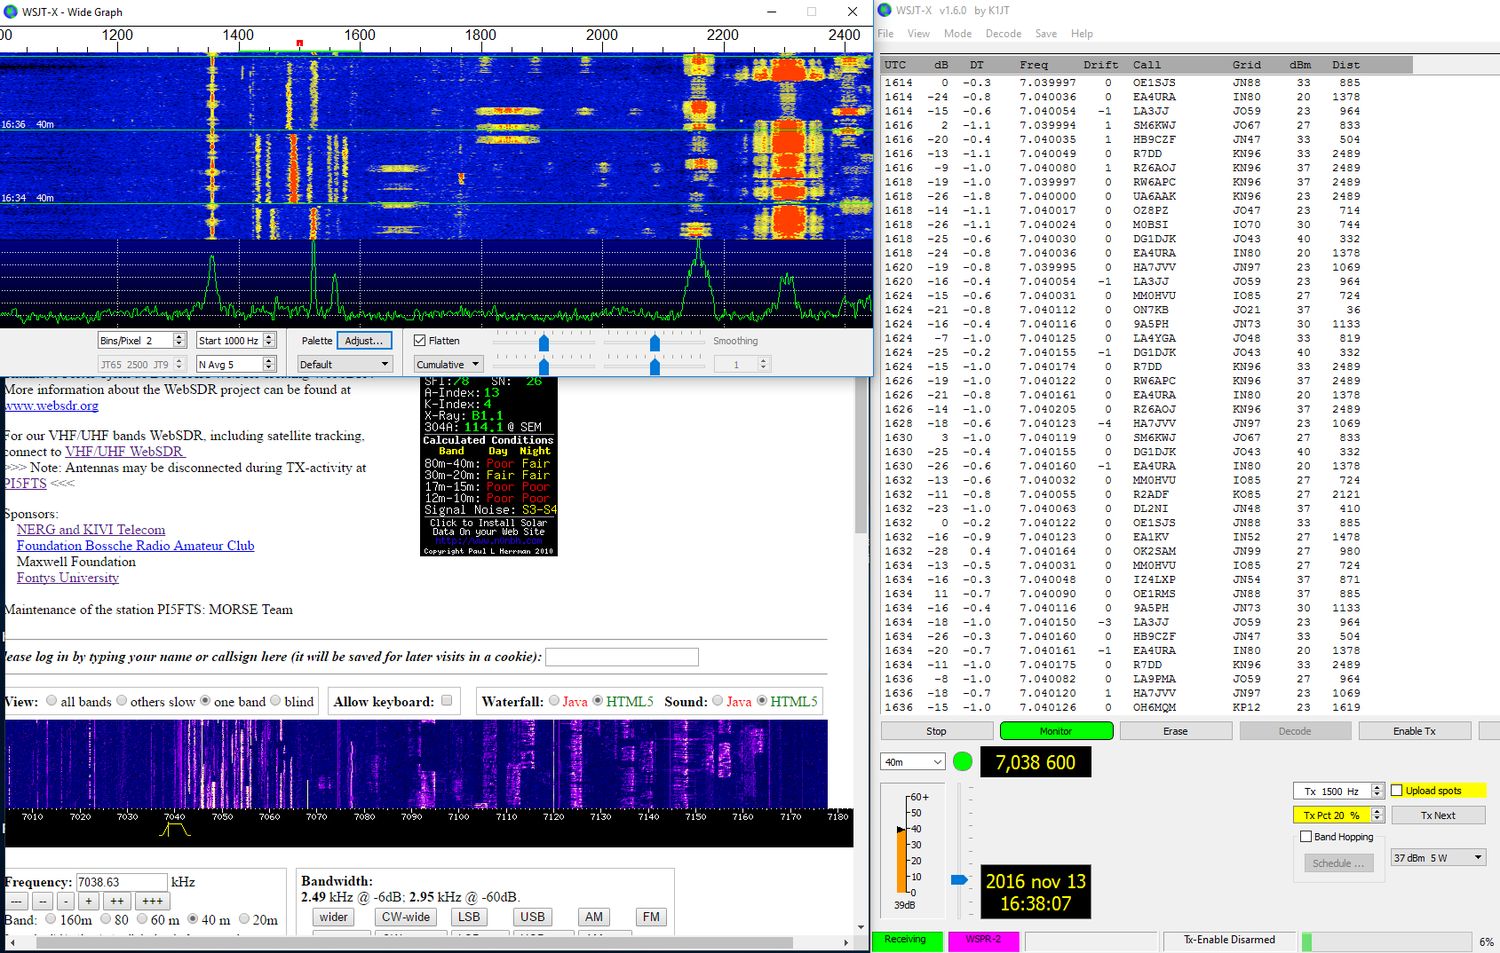The width and height of the screenshot is (1500, 953).
Task: Click the Enable Tx button
Action: pos(1414,731)
